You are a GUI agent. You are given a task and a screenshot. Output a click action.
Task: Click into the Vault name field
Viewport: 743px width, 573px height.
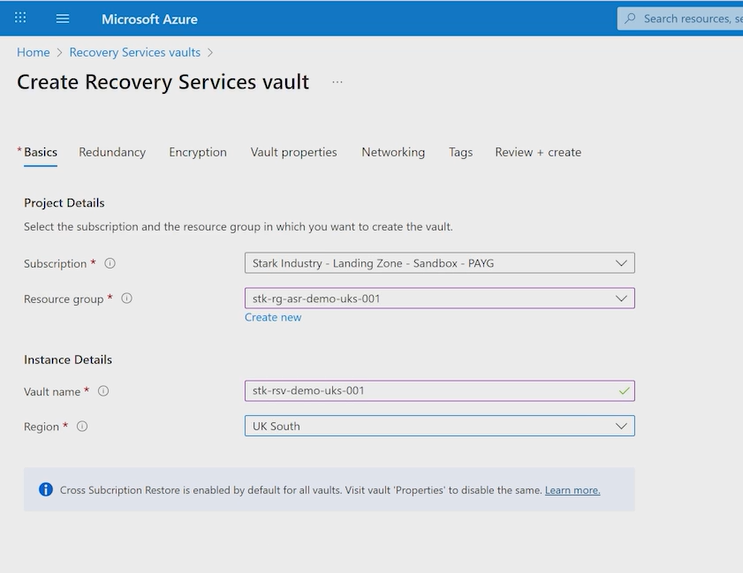[430, 391]
